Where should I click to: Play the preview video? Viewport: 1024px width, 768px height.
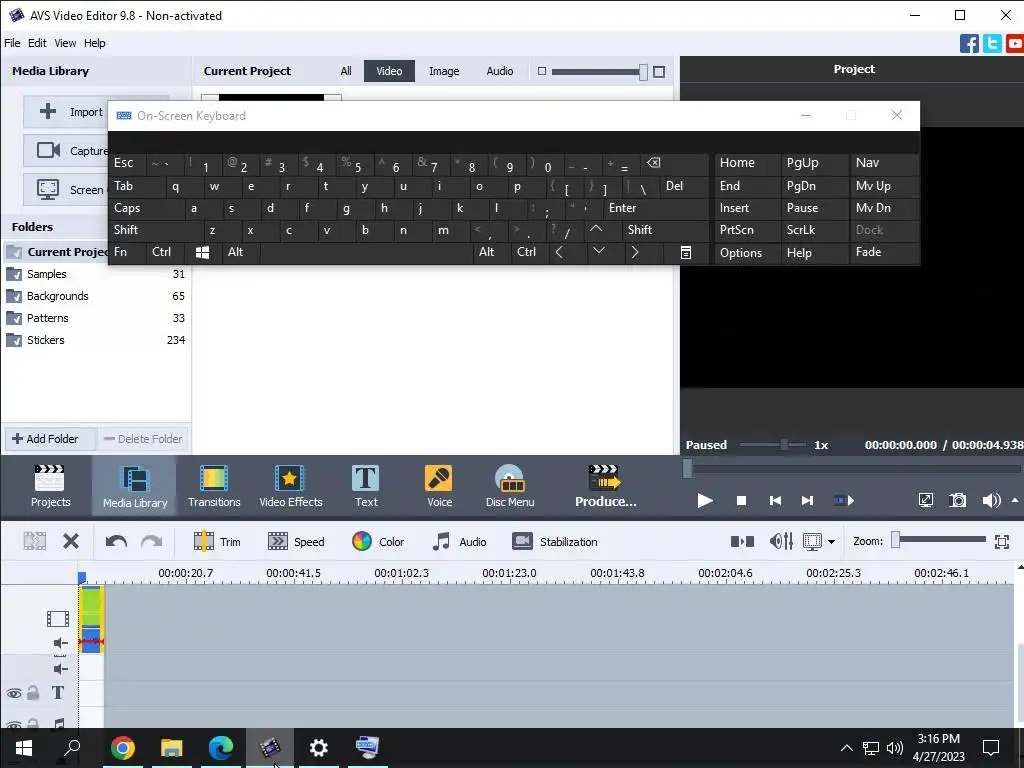click(705, 500)
